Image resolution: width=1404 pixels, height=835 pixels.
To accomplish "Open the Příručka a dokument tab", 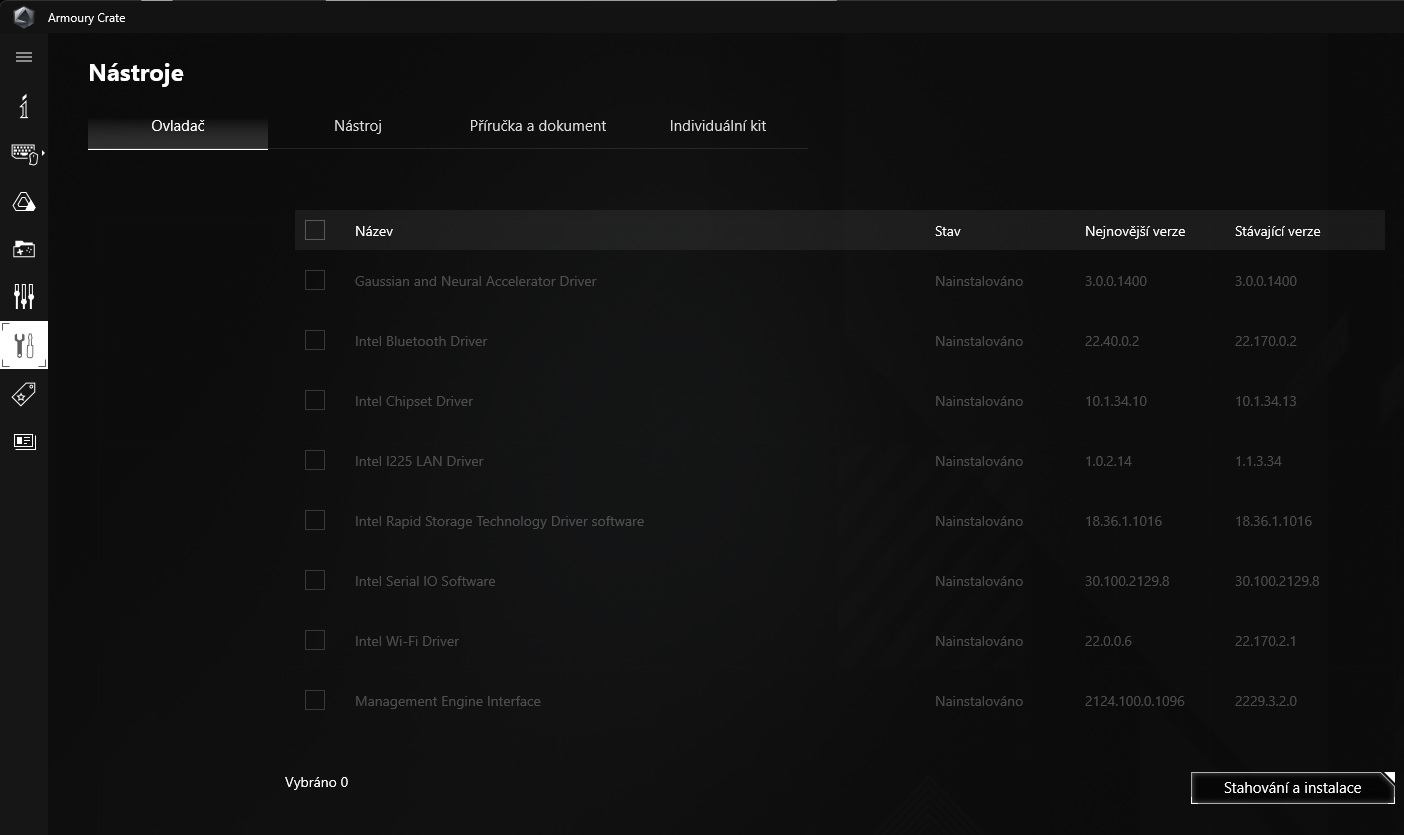I will [x=538, y=126].
